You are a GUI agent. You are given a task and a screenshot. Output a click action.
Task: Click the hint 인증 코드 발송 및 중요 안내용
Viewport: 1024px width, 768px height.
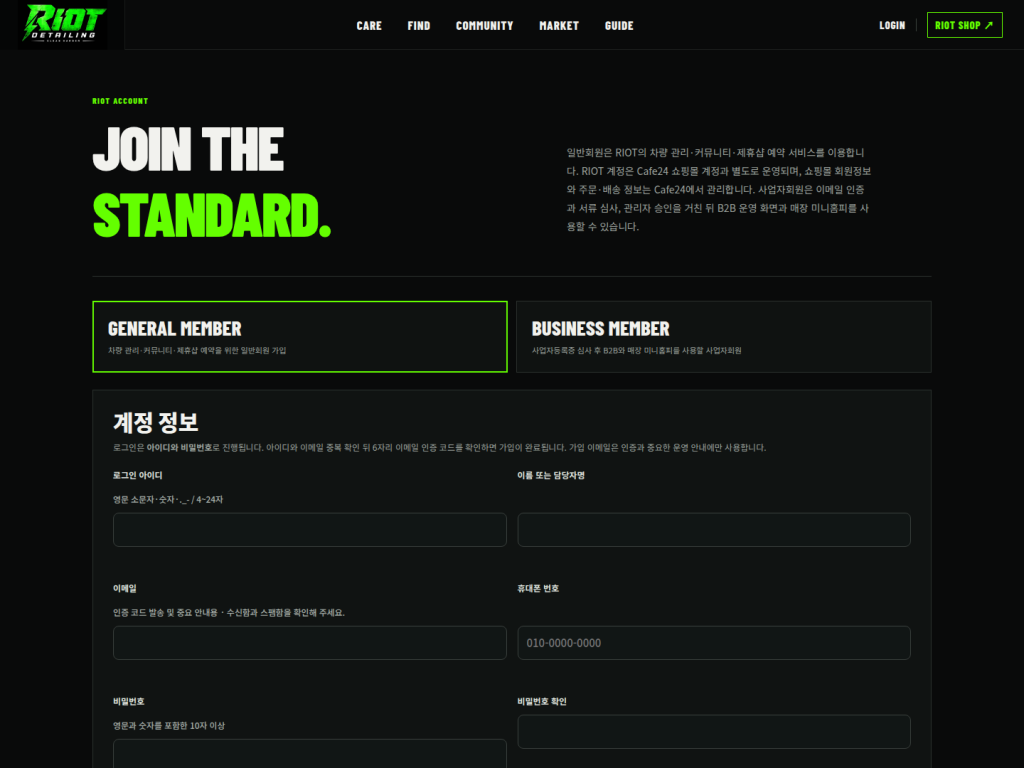point(229,613)
